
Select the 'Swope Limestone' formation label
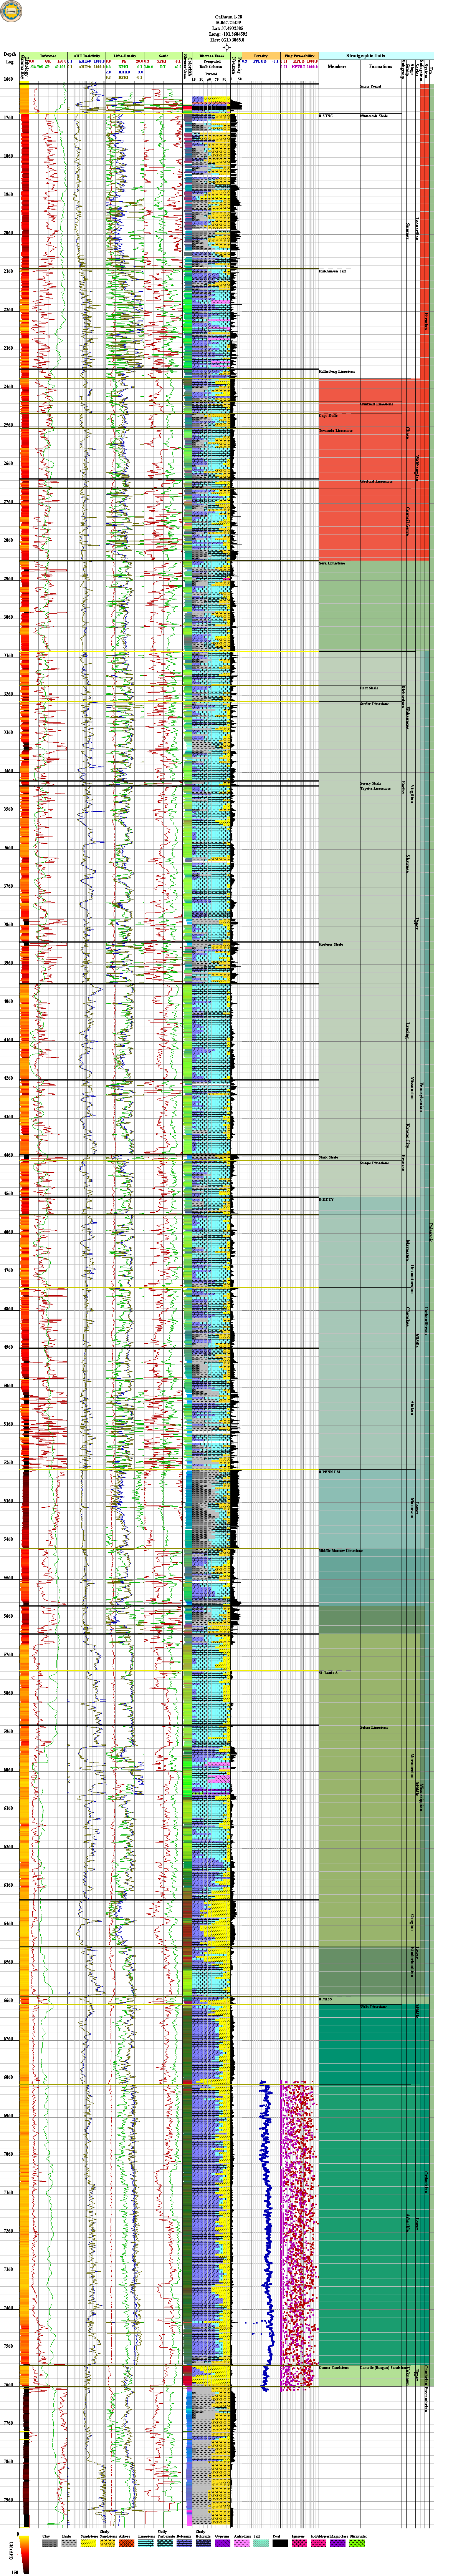[374, 1163]
